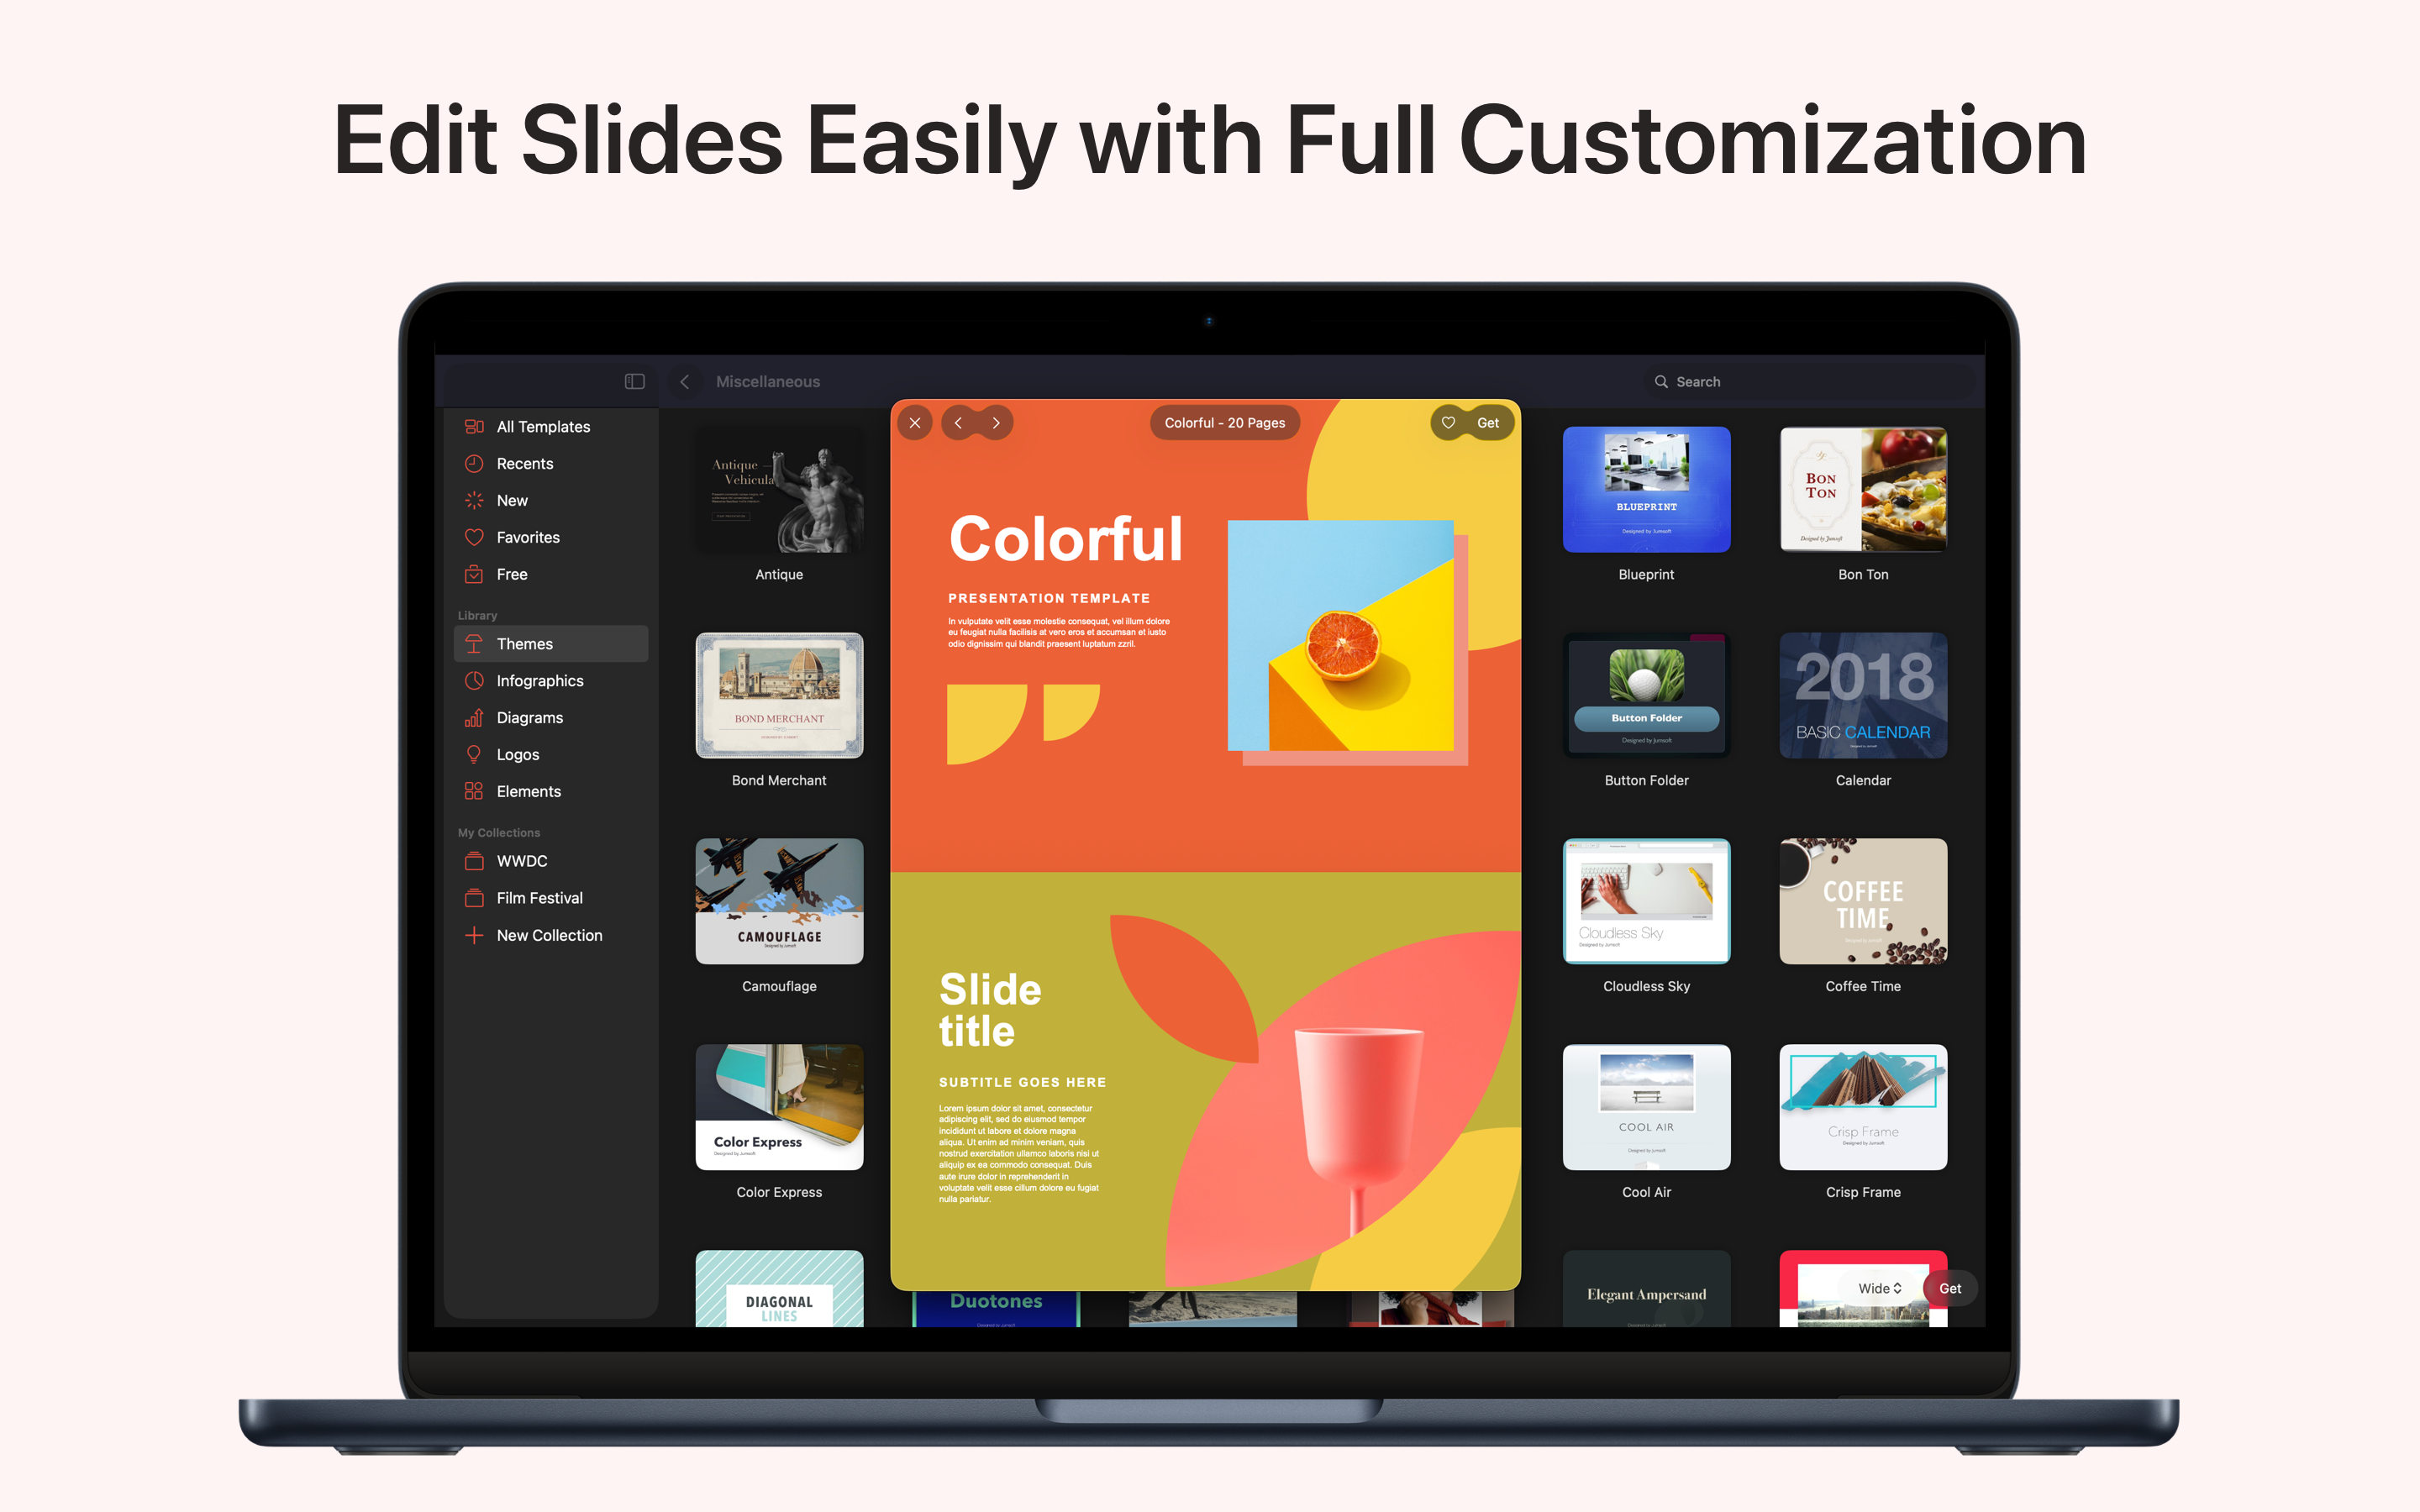This screenshot has width=2420, height=1512.
Task: Open the Blueprint template thumbnail
Action: 1646,490
